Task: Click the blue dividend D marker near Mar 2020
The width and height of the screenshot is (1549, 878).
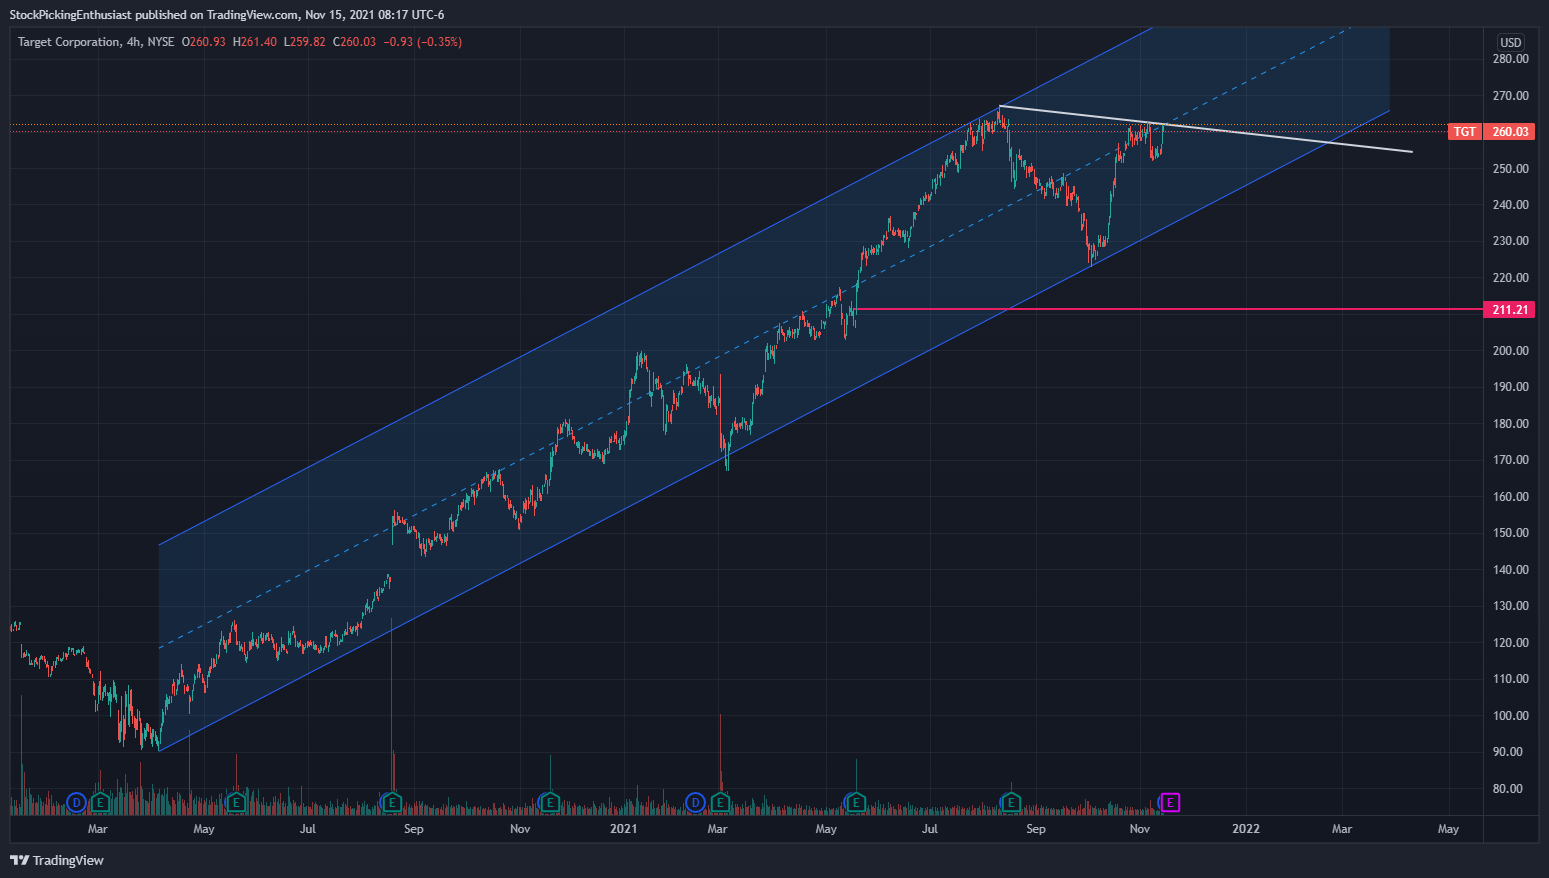Action: click(76, 802)
